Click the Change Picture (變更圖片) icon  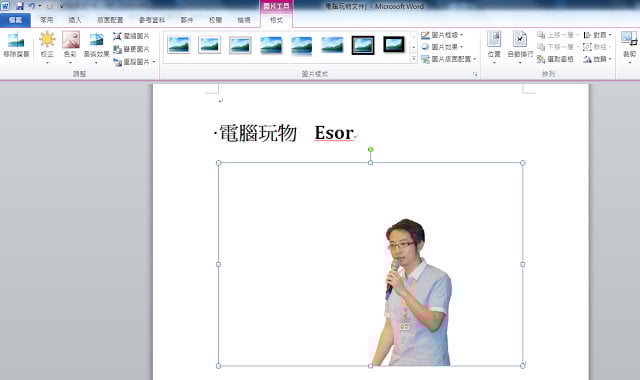(x=118, y=49)
